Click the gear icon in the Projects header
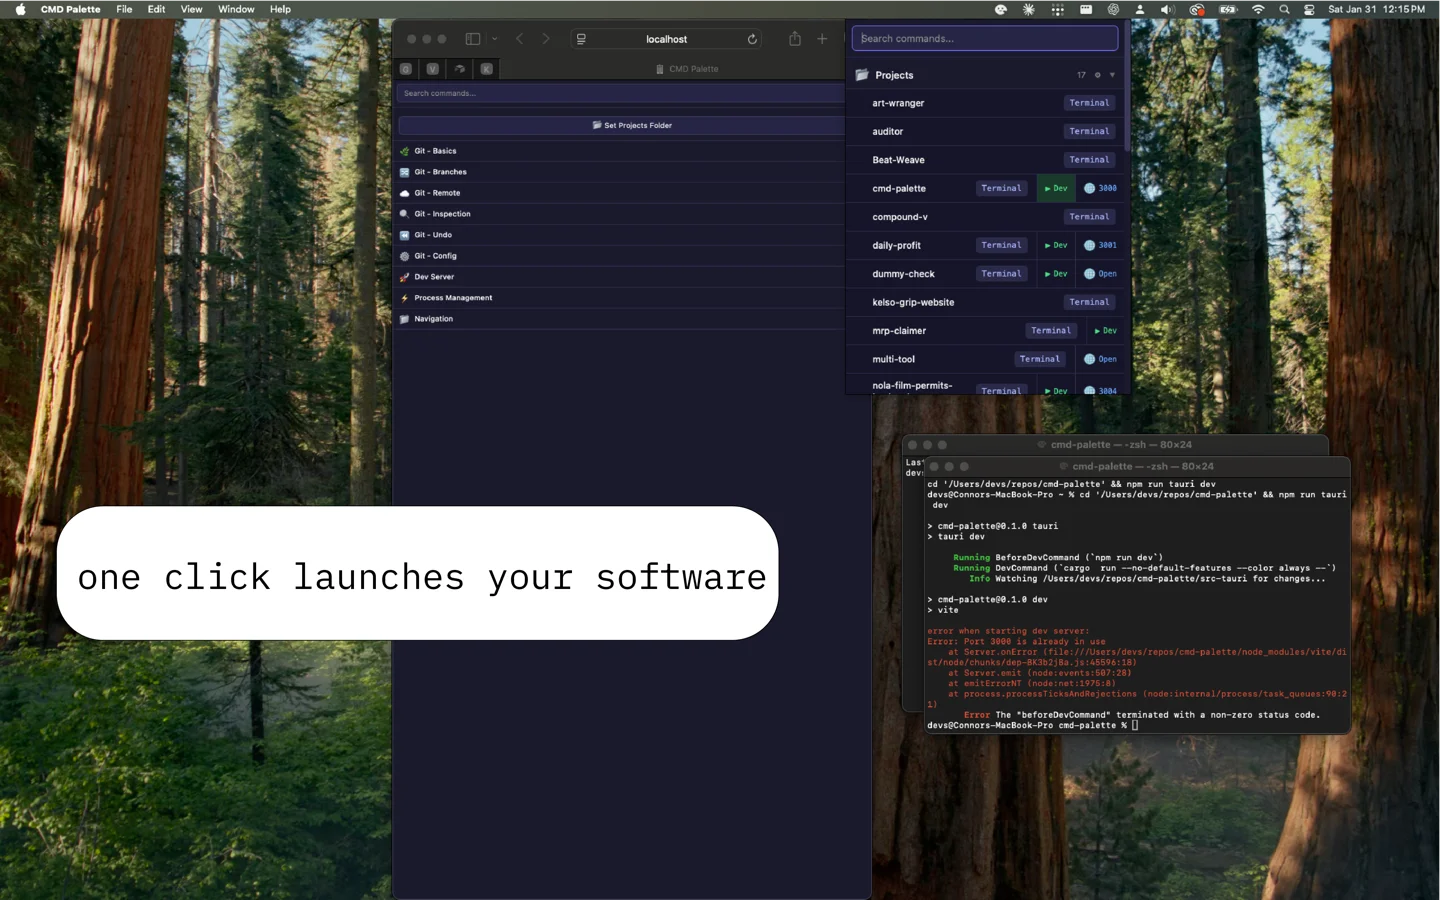Screen dimensions: 1440x900 (1097, 74)
